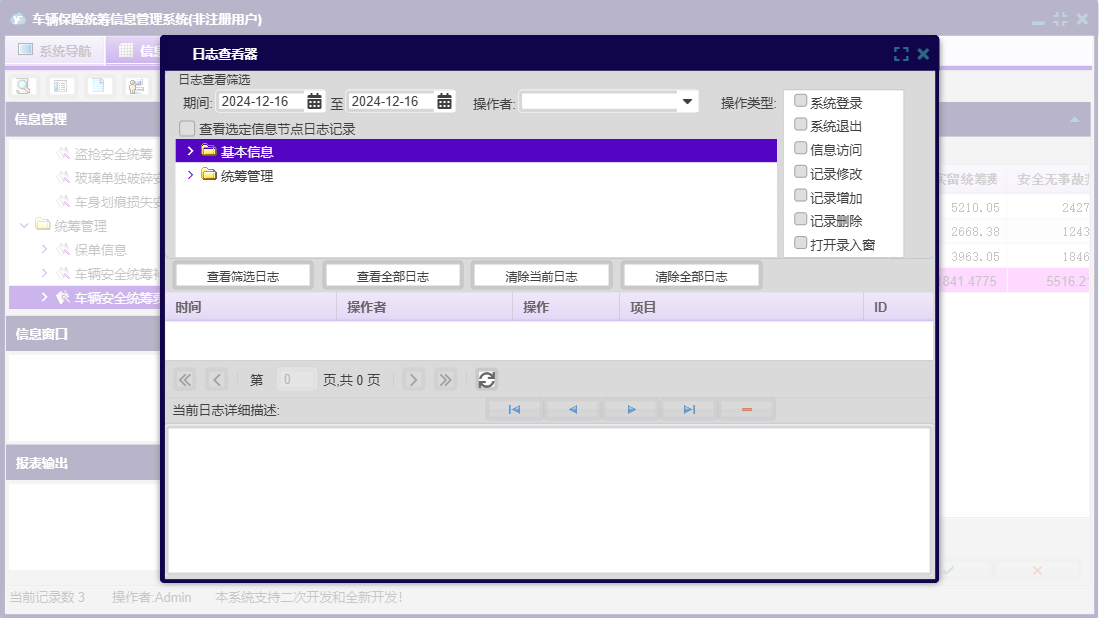This screenshot has width=1099, height=618.
Task: Open the 操作者 dropdown list
Action: click(x=687, y=101)
